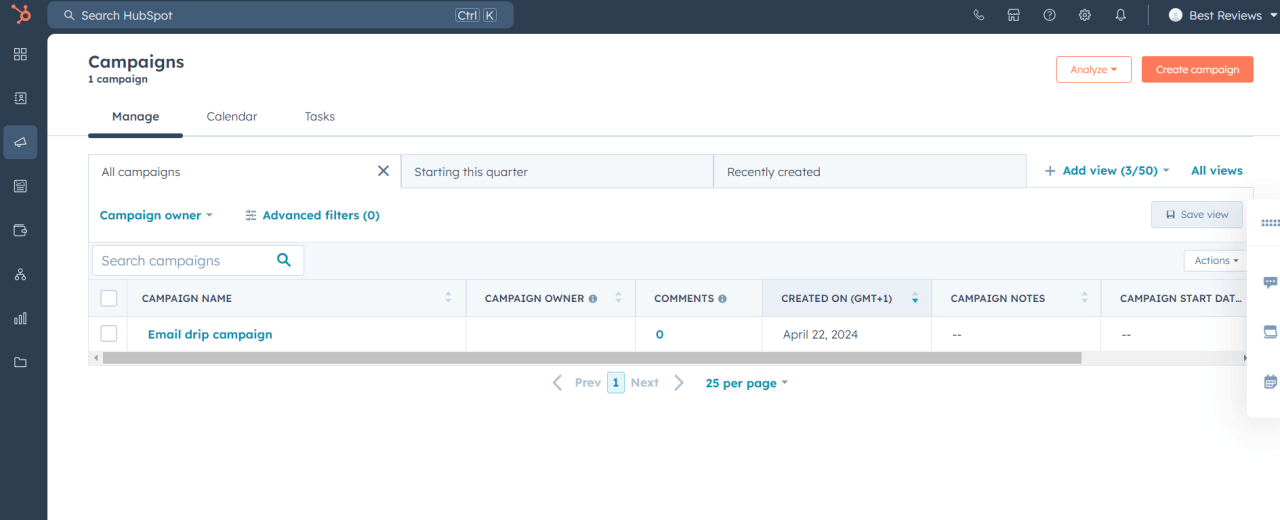Viewport: 1280px width, 520px height.
Task: Select the All campaigns view tab
Action: [245, 171]
